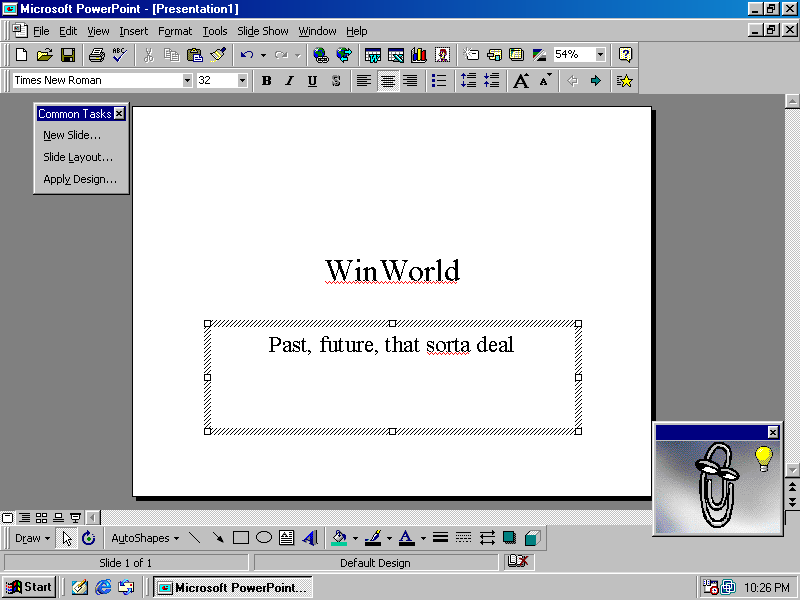Viewport: 800px width, 600px height.
Task: Click Slide Layout in Common Tasks
Action: click(x=78, y=157)
